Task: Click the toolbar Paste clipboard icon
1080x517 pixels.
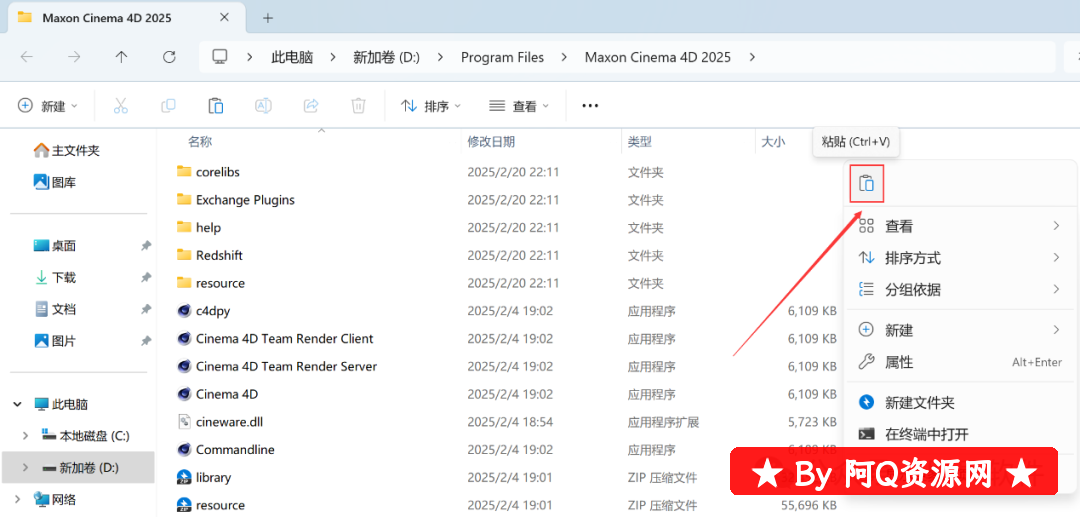Action: (x=216, y=106)
